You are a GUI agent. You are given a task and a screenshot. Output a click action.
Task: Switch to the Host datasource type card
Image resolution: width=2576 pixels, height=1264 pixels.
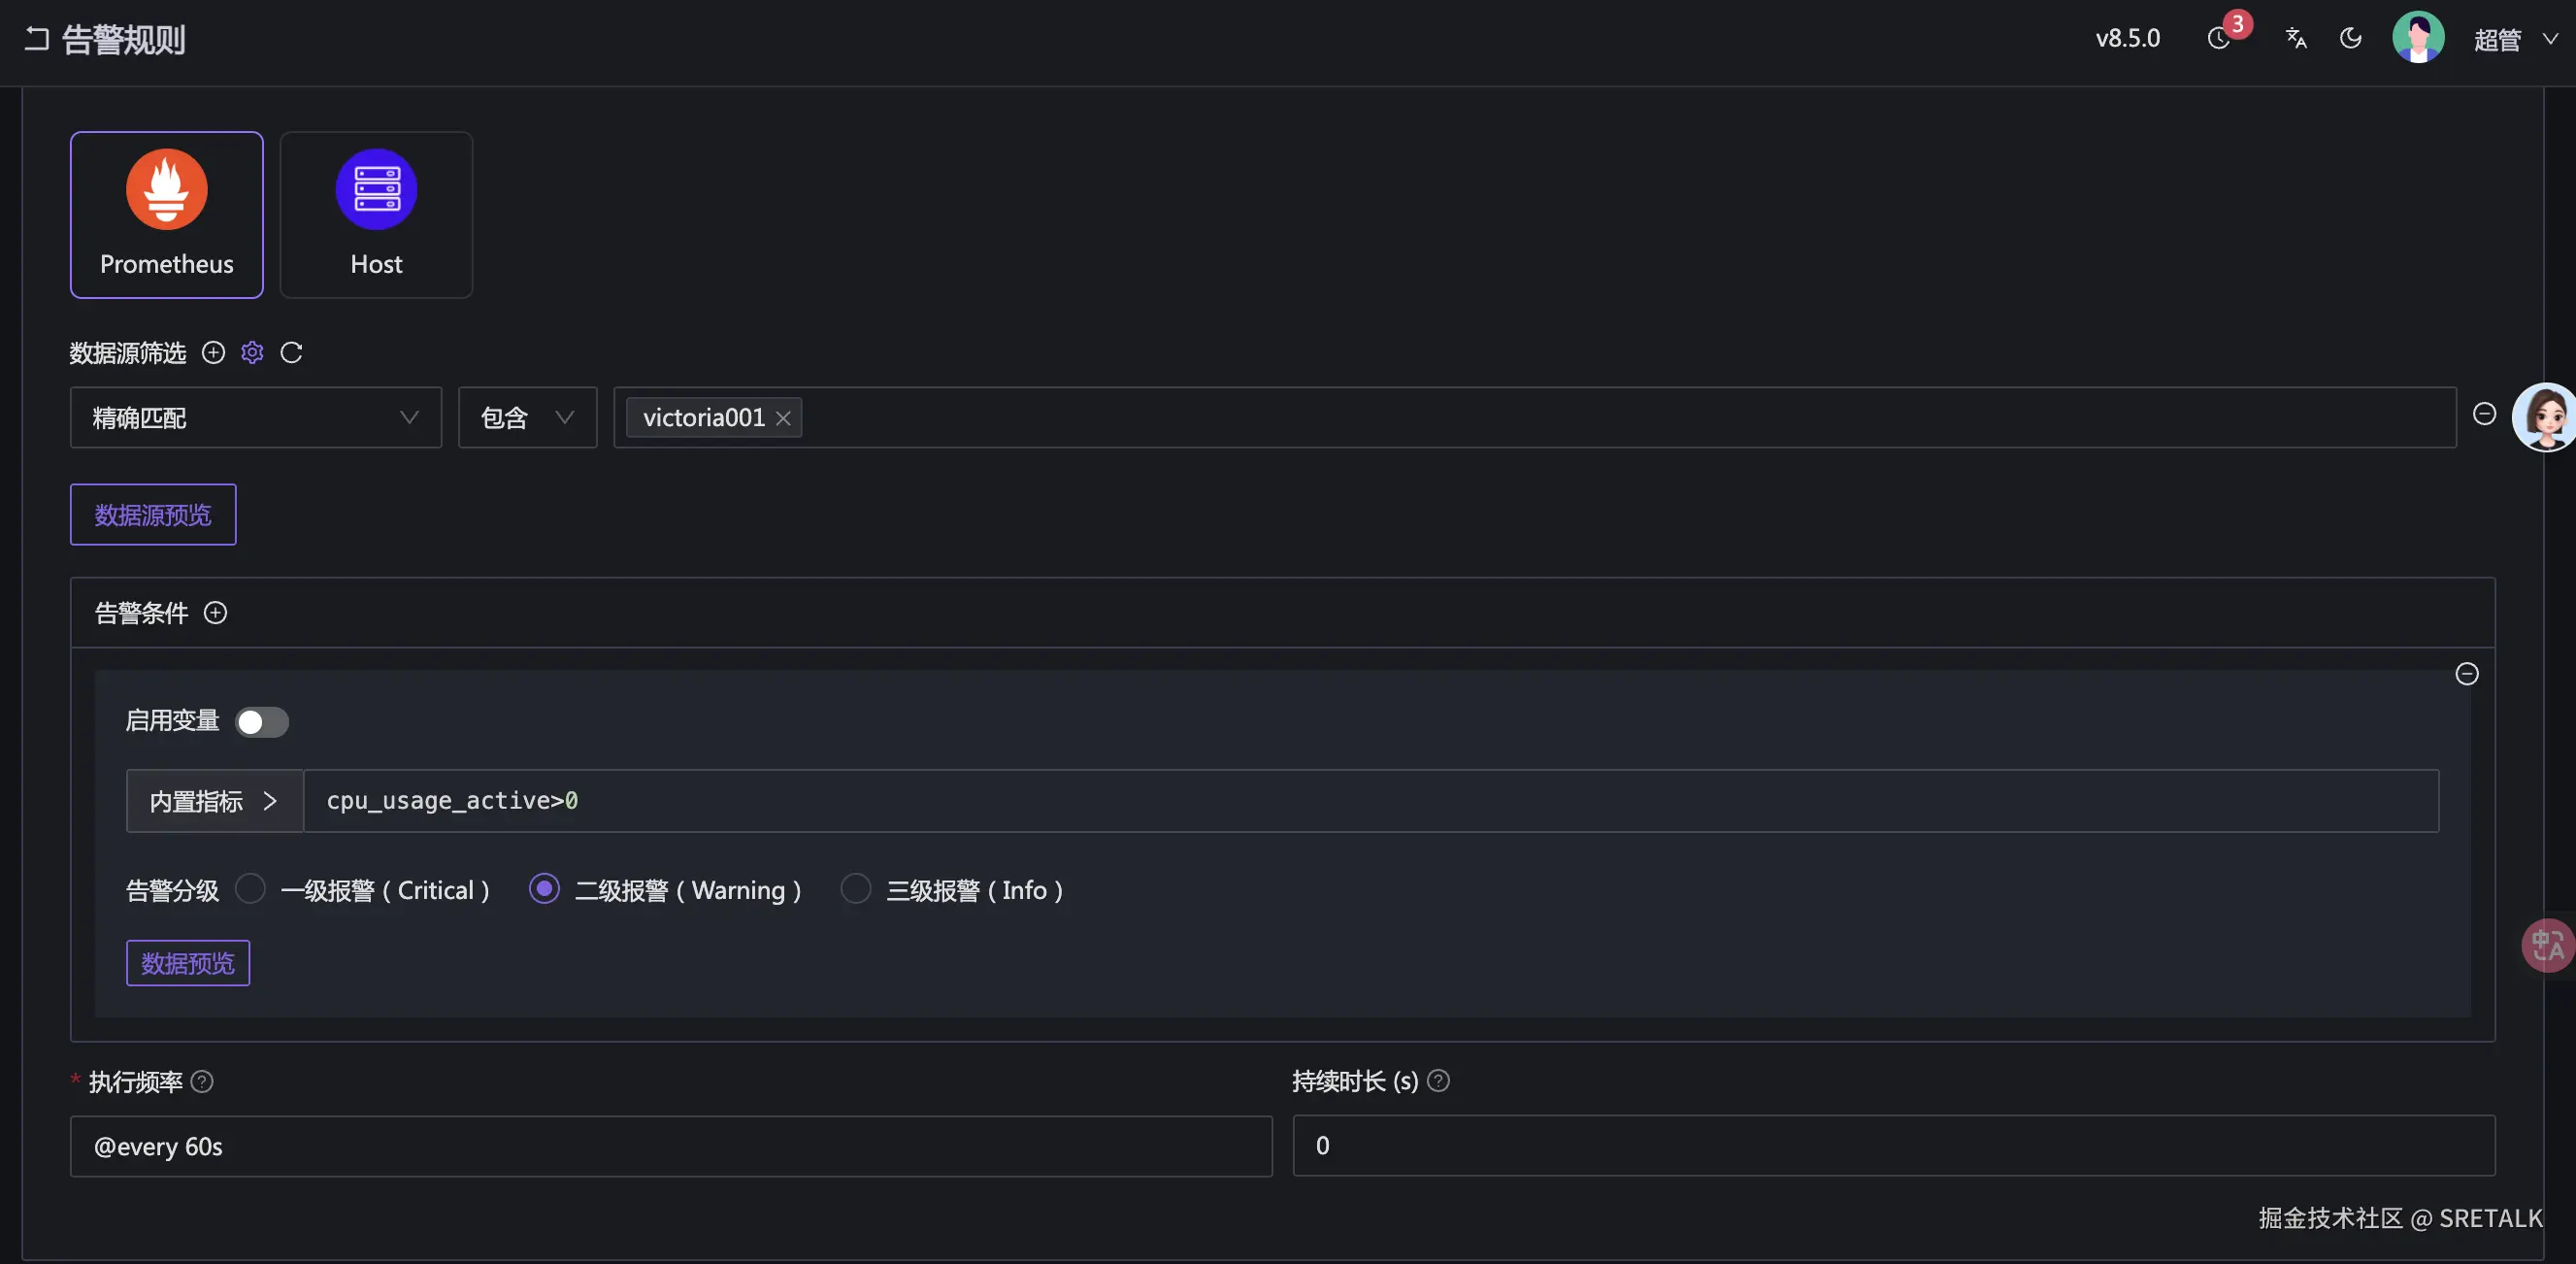pos(376,214)
